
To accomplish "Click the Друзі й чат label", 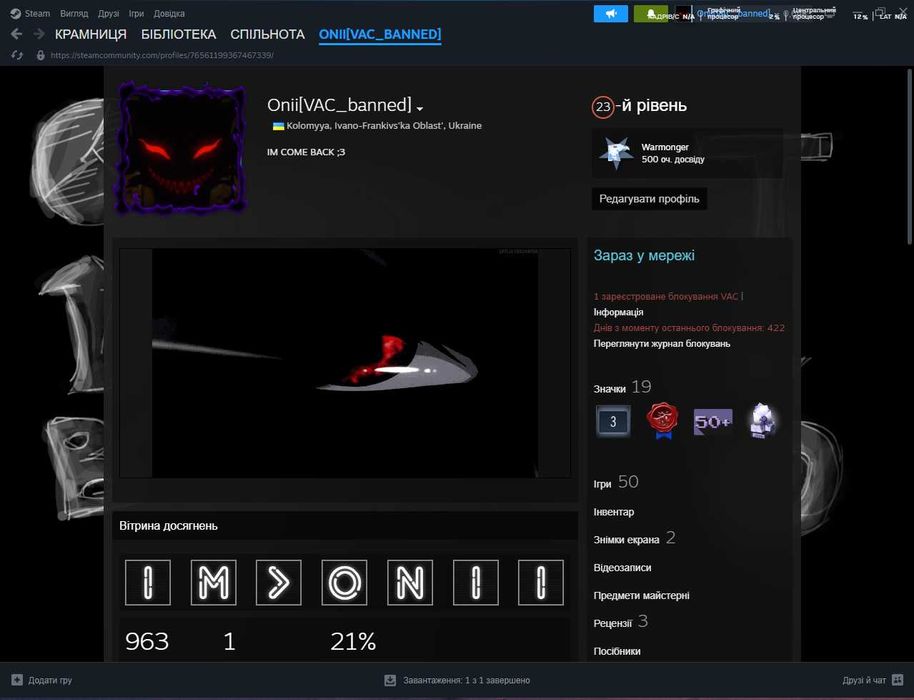I will pos(864,680).
